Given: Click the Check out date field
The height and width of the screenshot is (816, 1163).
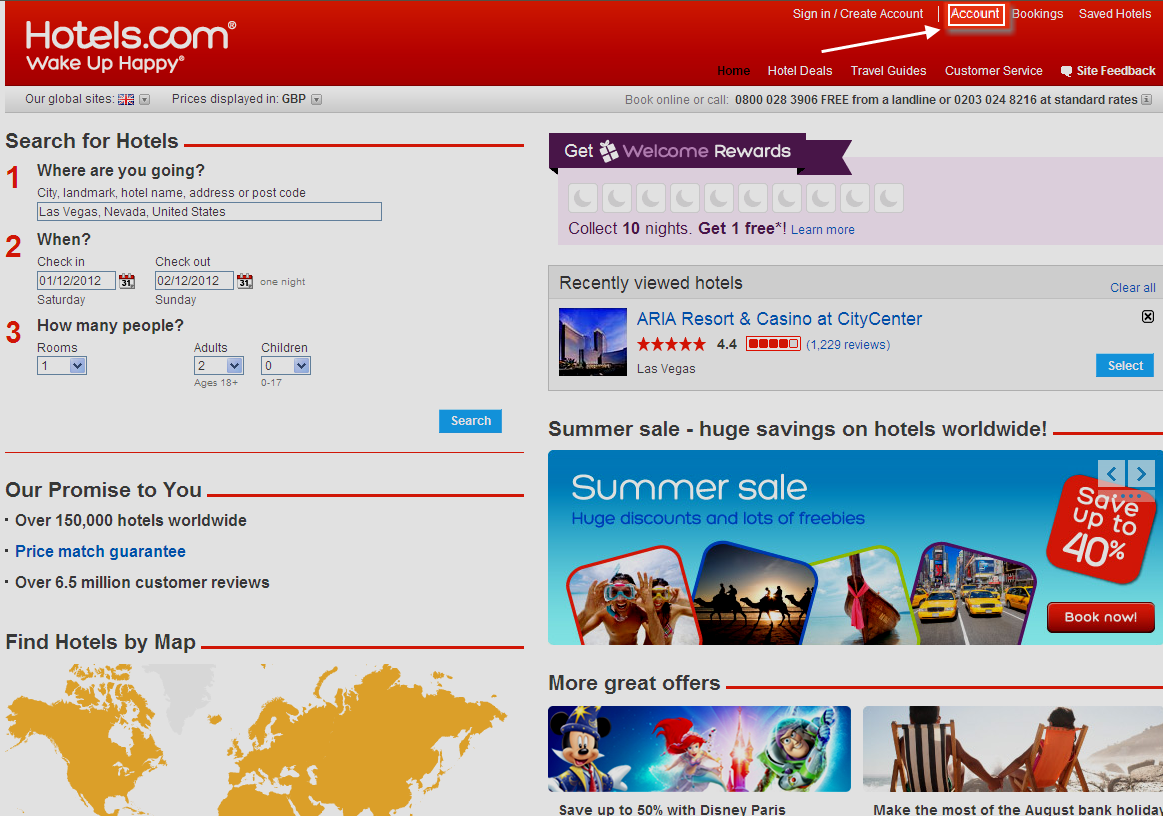Looking at the screenshot, I should 194,280.
